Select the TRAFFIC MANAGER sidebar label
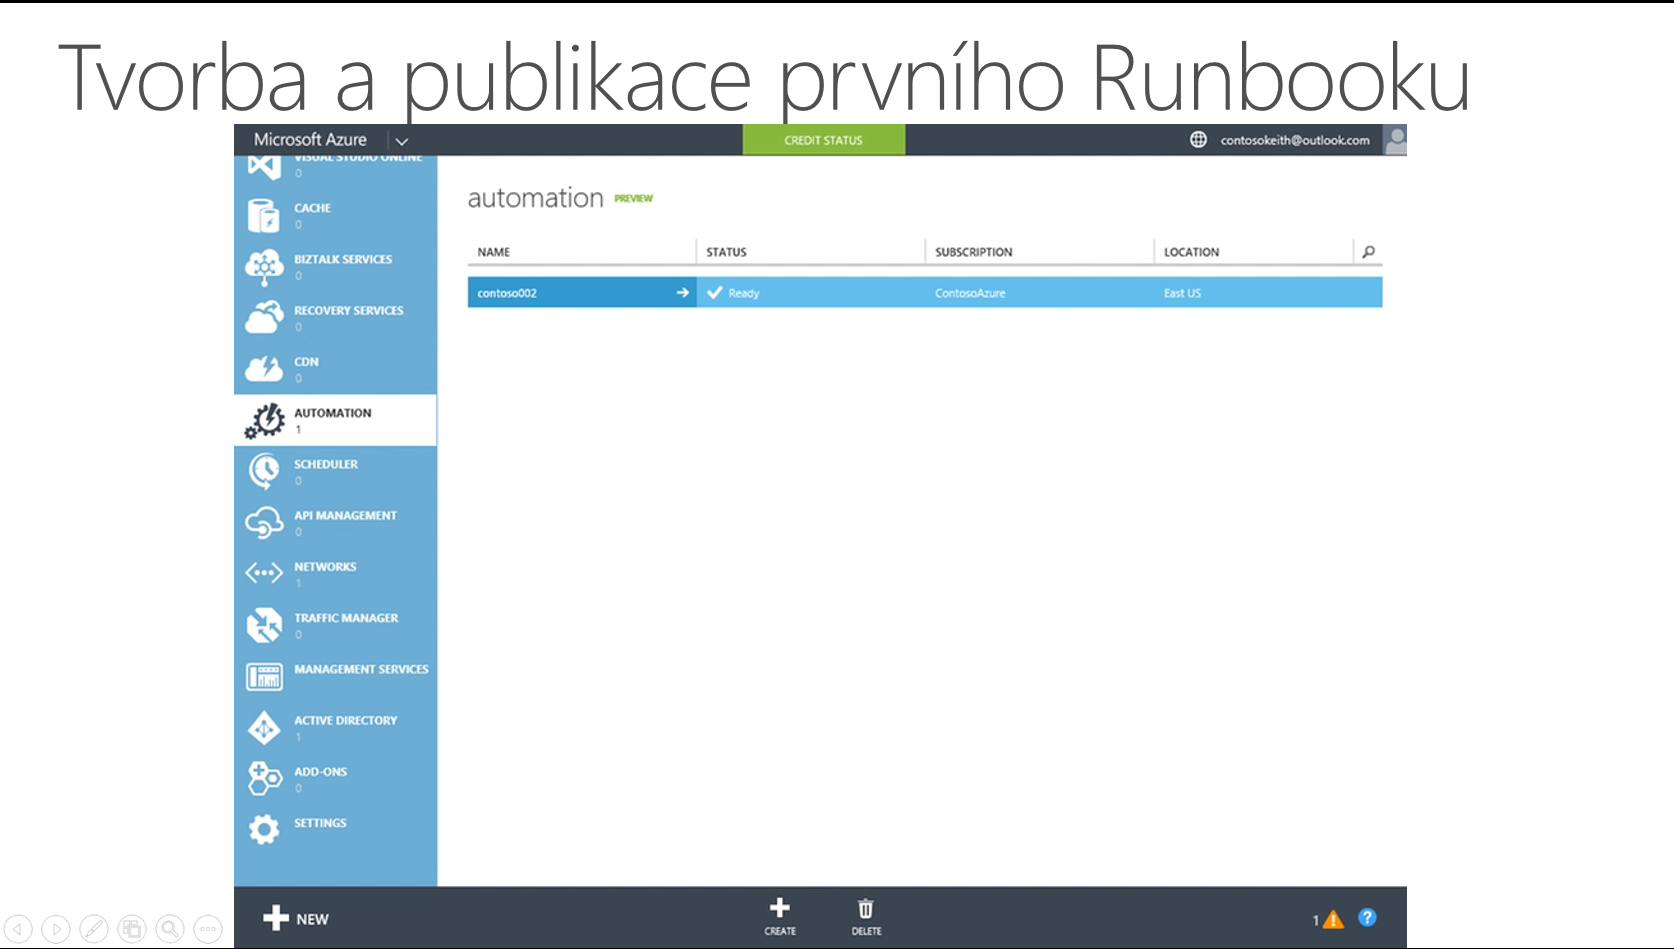 coord(346,618)
